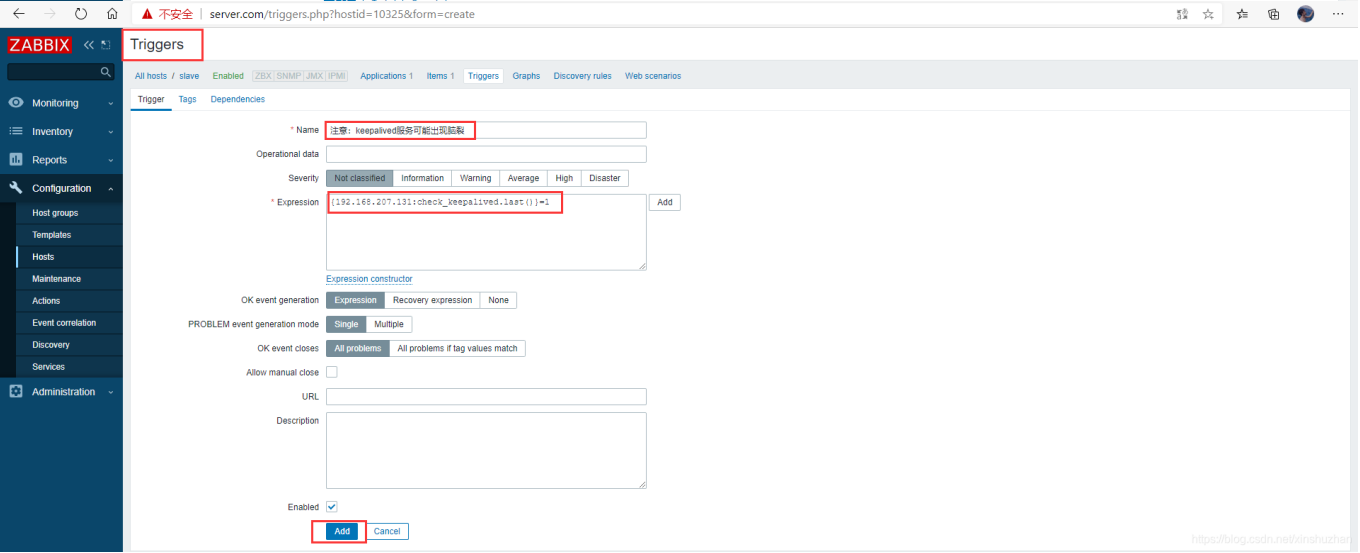Click Add button beside Expression field
This screenshot has width=1360, height=553.
point(665,202)
